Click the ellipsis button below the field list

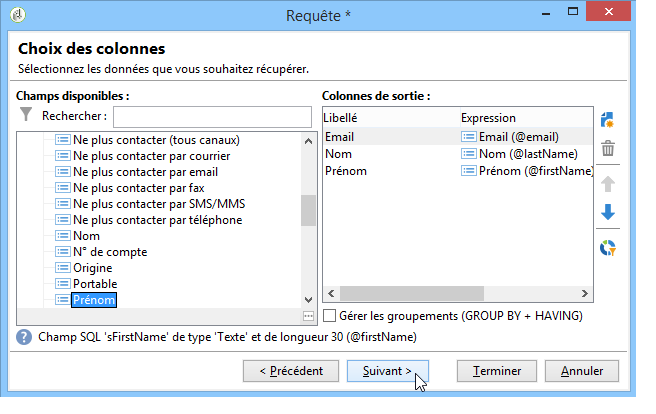308,316
